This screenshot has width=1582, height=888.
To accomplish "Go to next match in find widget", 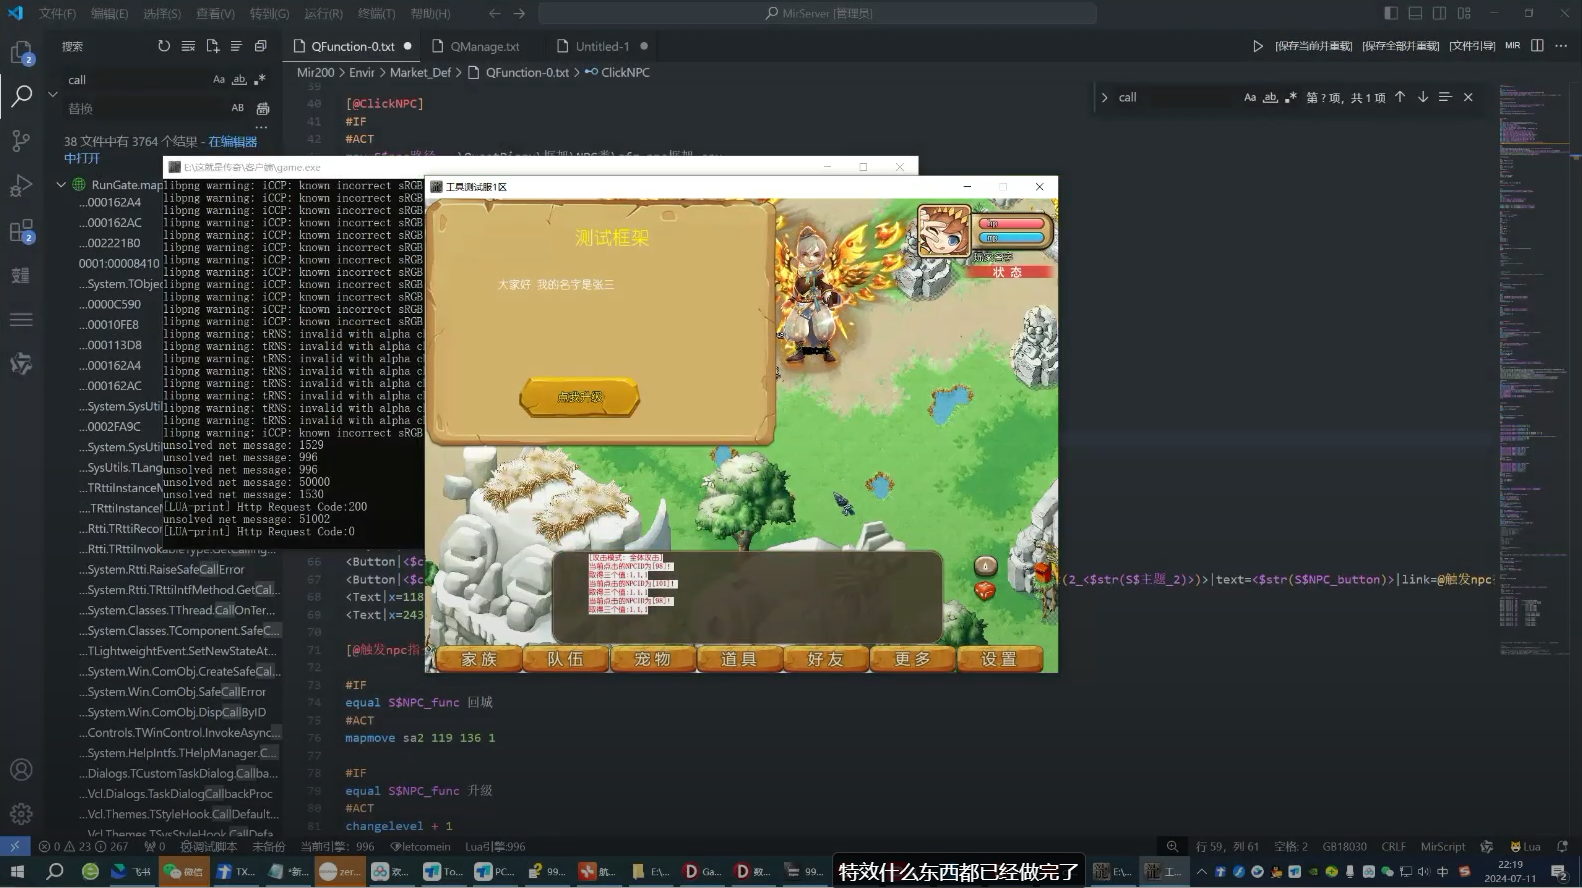I will 1422,97.
